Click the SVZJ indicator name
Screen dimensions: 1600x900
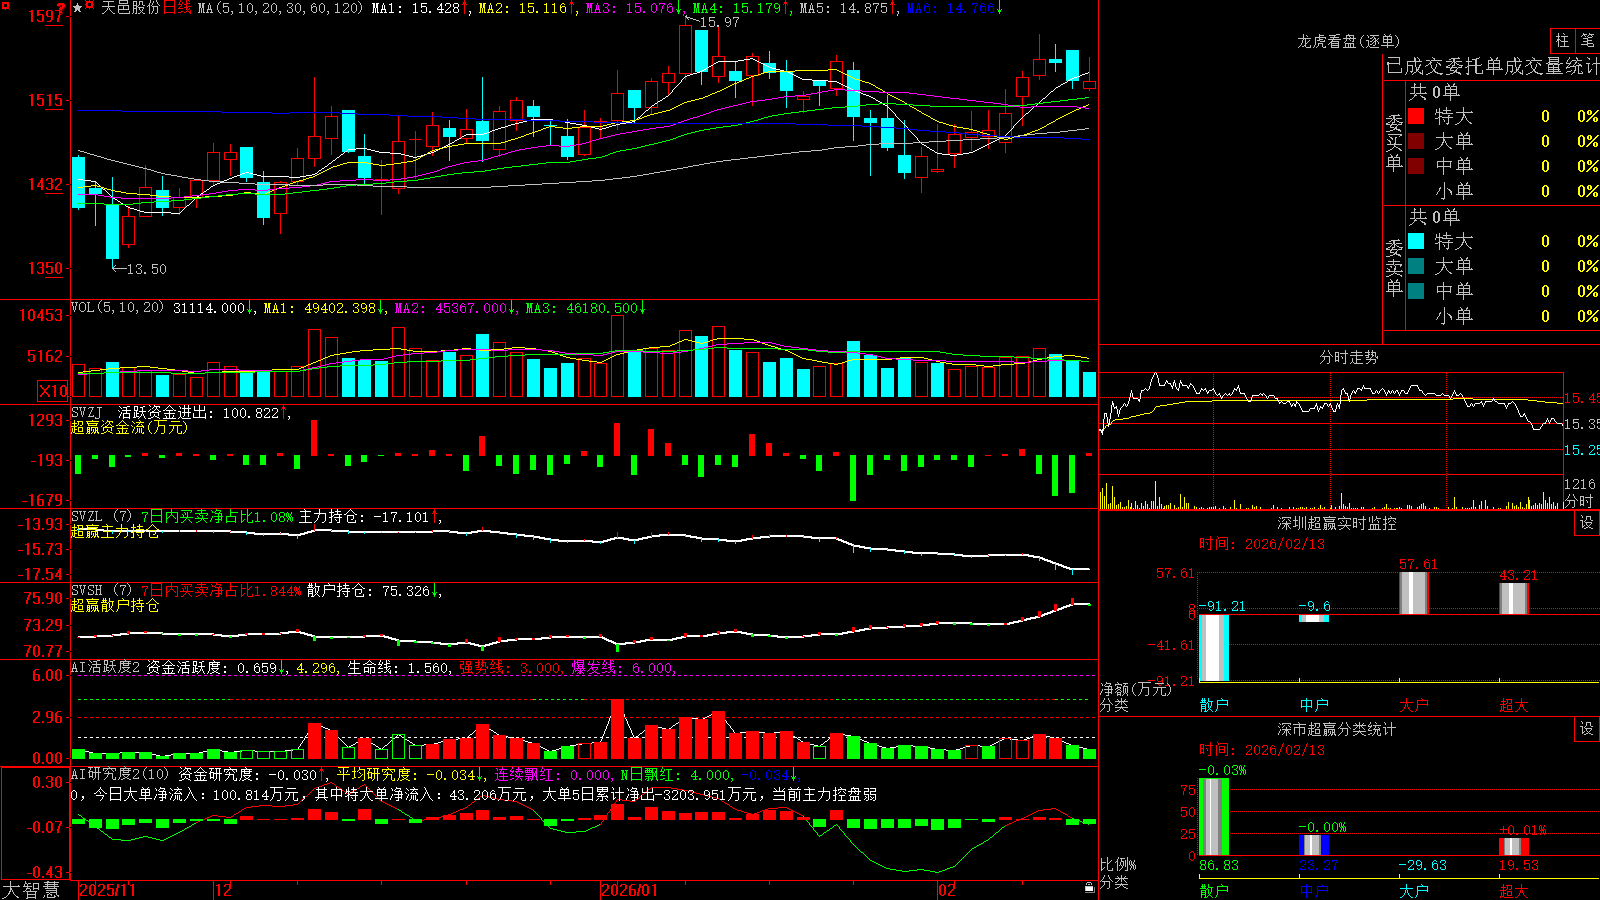(86, 412)
